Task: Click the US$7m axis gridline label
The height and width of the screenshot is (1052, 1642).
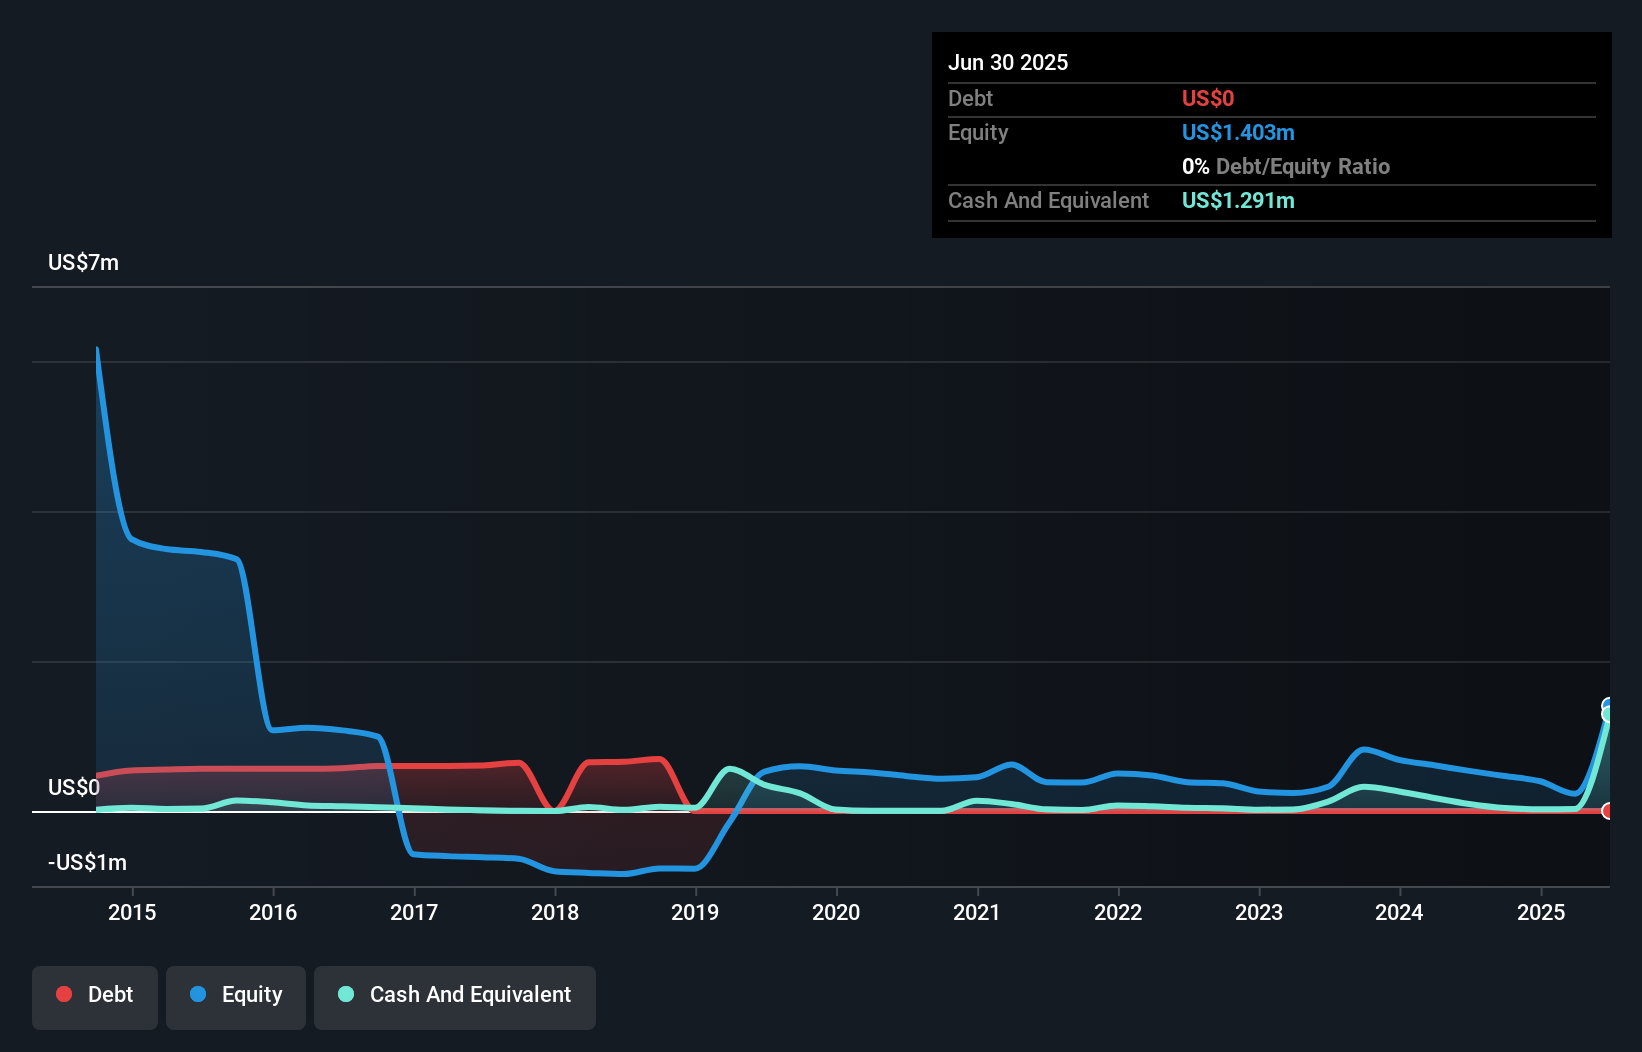Action: 83,263
